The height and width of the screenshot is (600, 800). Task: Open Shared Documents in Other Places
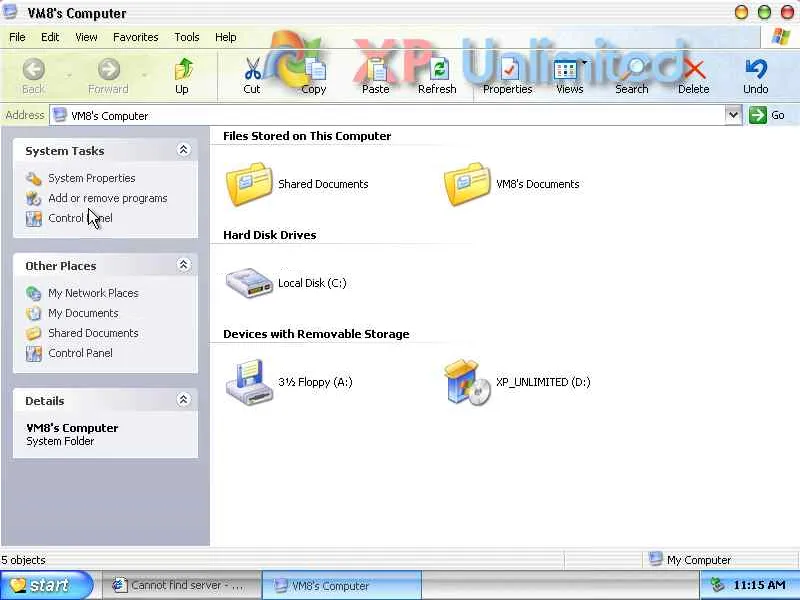(93, 333)
